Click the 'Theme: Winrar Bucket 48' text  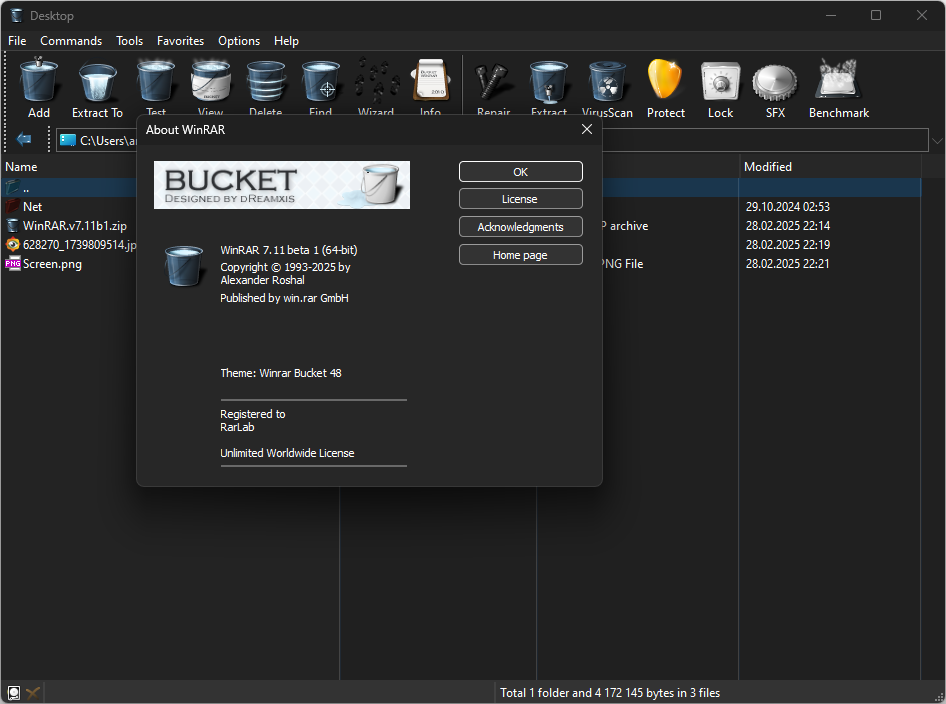click(281, 373)
